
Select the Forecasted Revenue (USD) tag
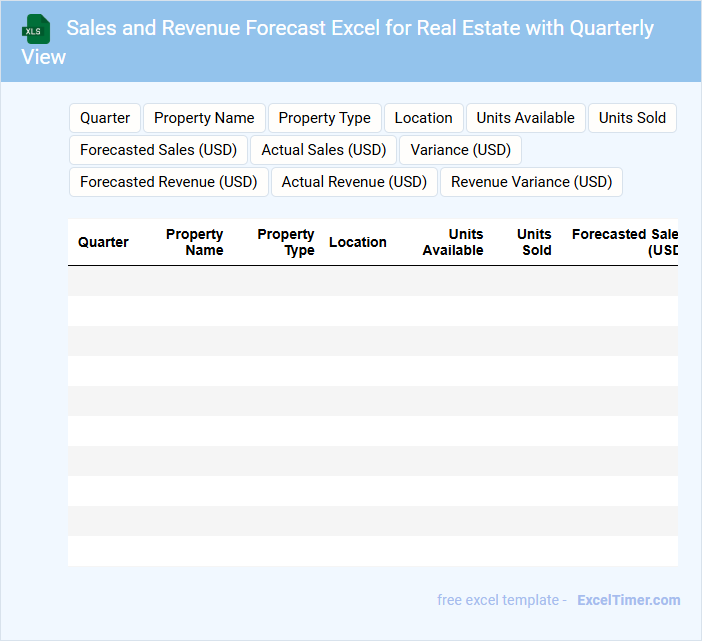pos(168,182)
